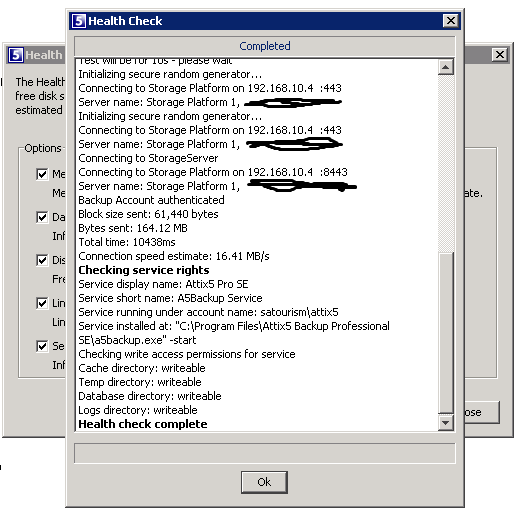
Task: Click 'Connecting to StorageServer' line
Action: pyautogui.click(x=148, y=158)
